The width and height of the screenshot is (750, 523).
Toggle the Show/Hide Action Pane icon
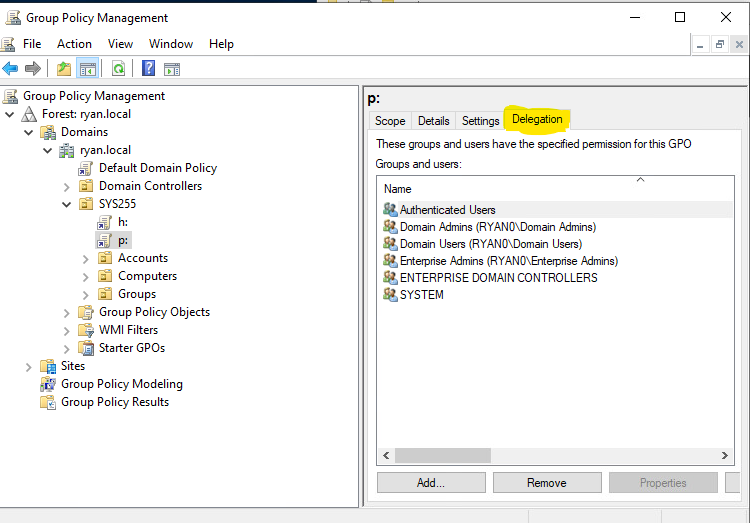[172, 69]
